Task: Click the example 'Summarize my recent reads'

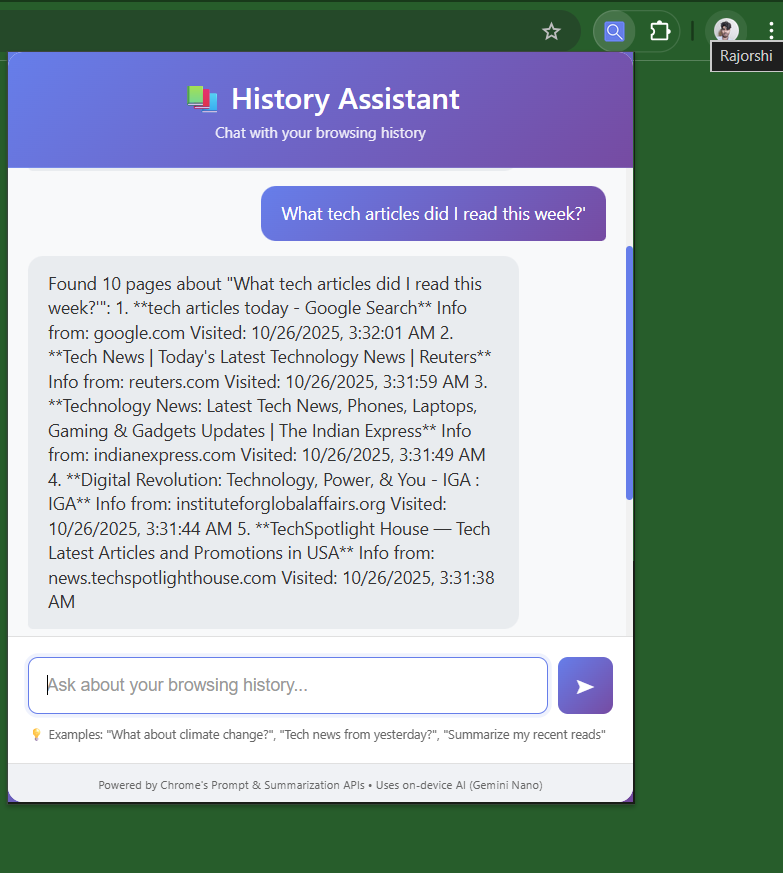Action: click(x=524, y=735)
